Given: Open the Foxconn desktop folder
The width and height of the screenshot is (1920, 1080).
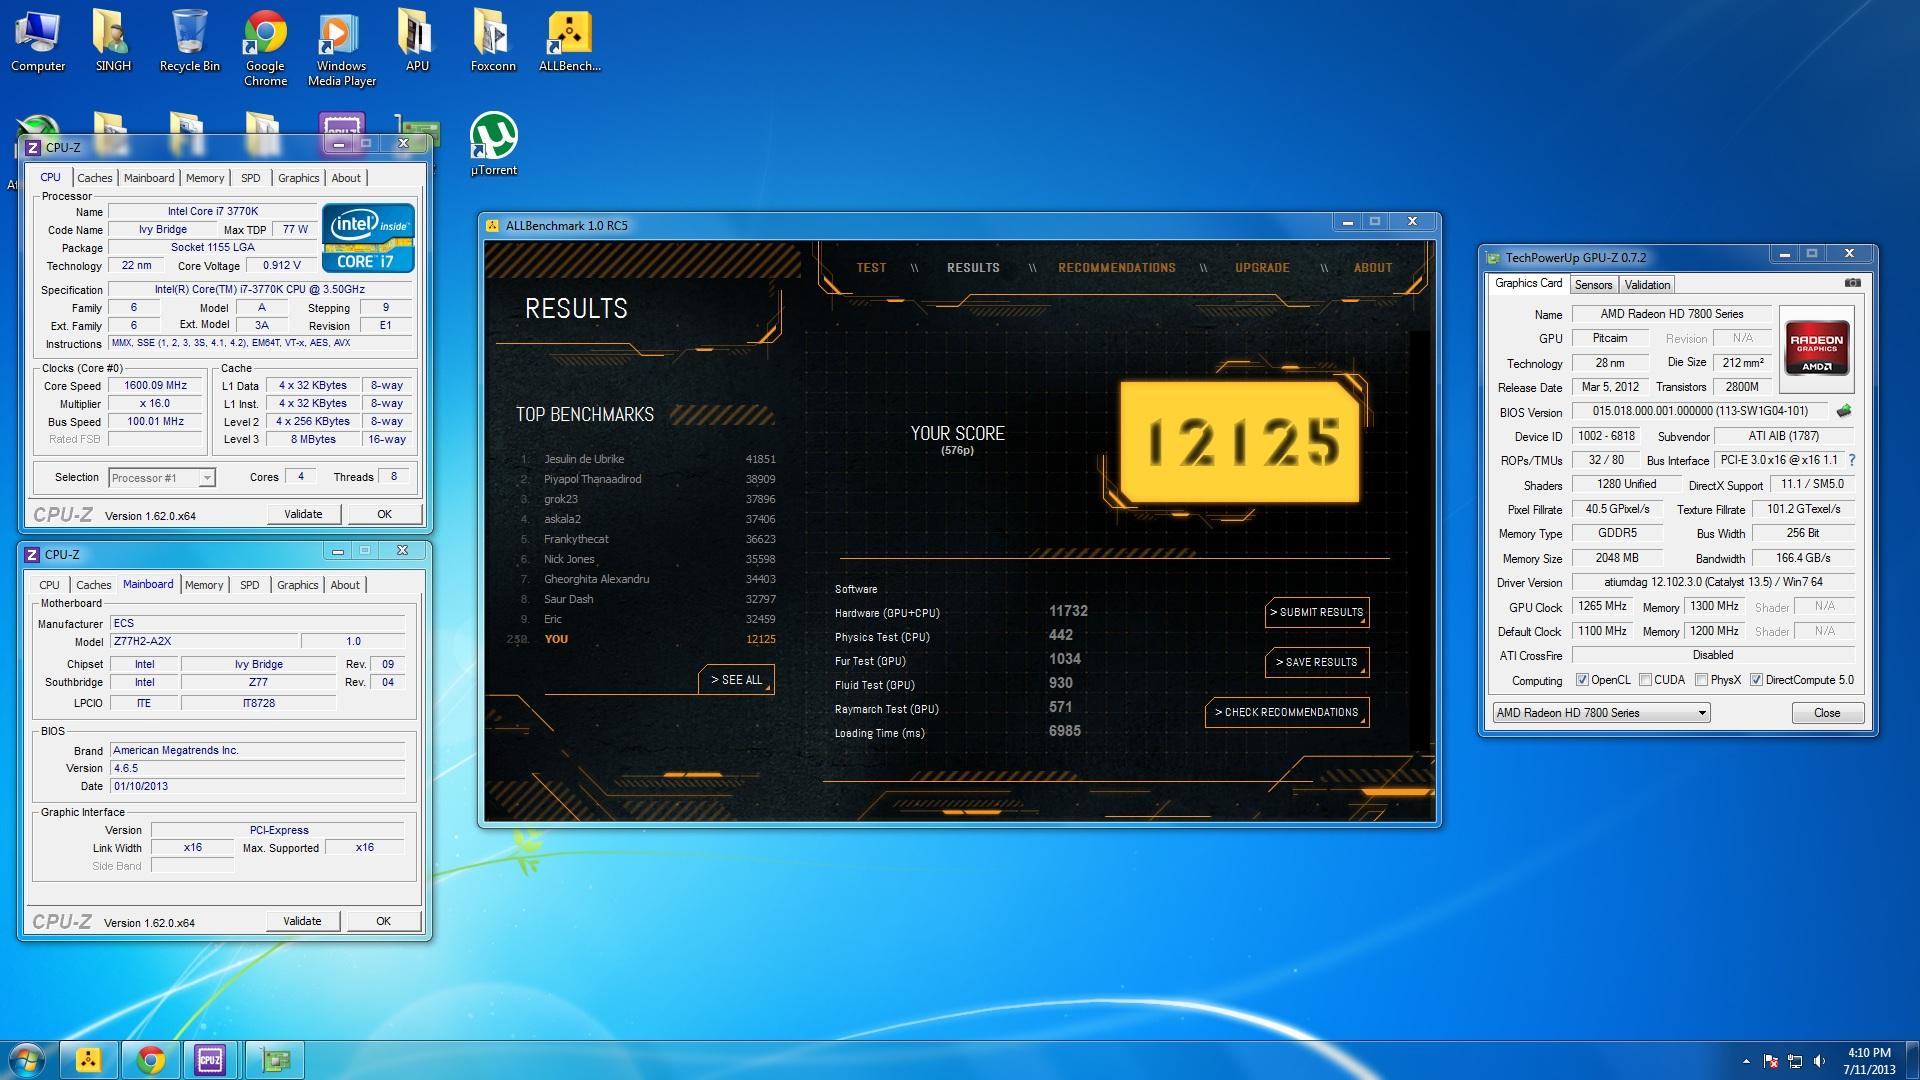Looking at the screenshot, I should point(493,42).
